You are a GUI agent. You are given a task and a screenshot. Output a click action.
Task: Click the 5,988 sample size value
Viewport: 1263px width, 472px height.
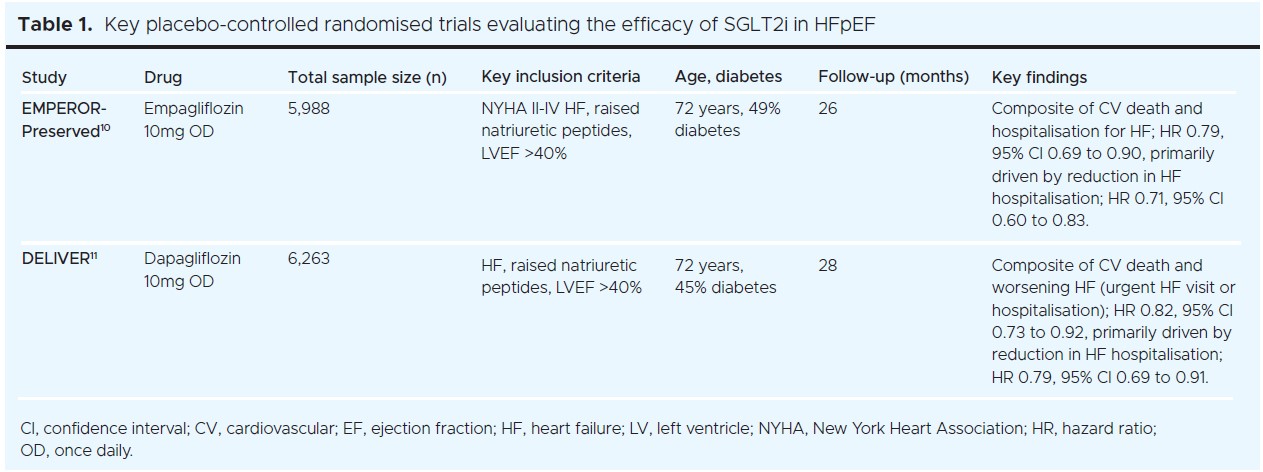(x=308, y=108)
